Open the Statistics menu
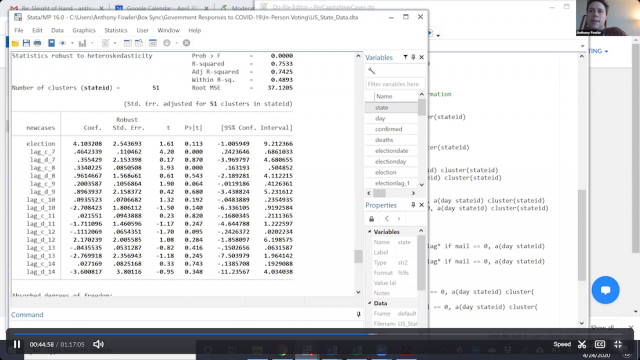The width and height of the screenshot is (640, 360). tap(116, 31)
